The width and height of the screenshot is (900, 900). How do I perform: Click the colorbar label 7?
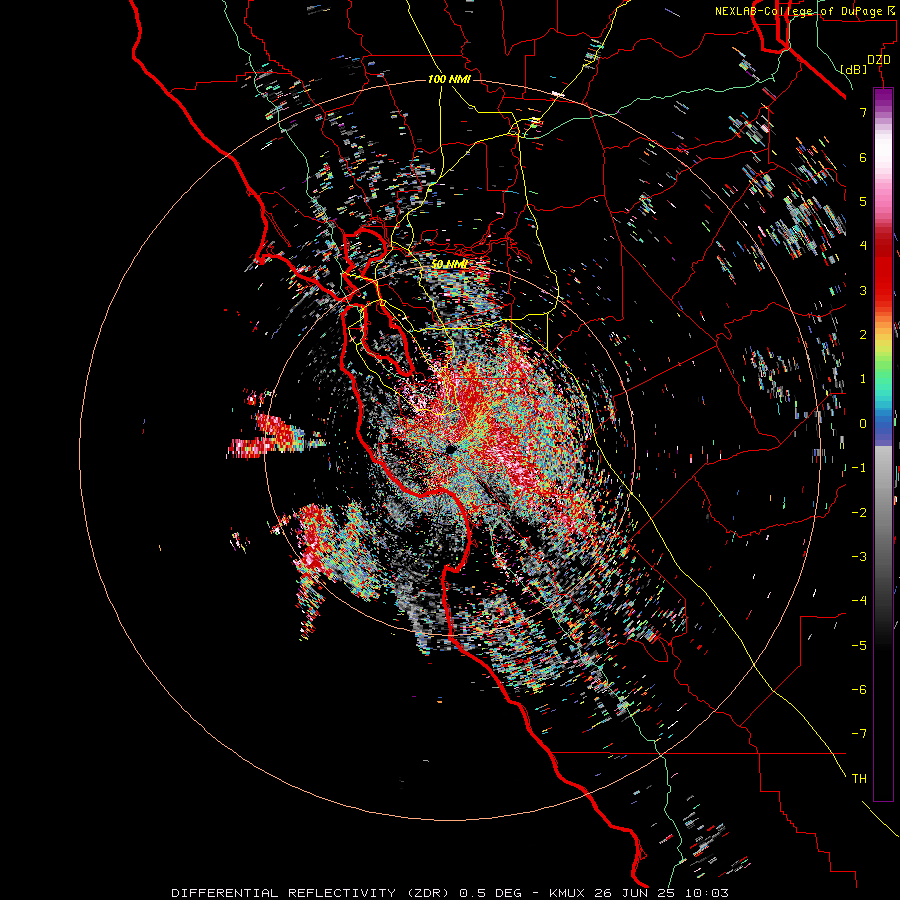[x=863, y=112]
